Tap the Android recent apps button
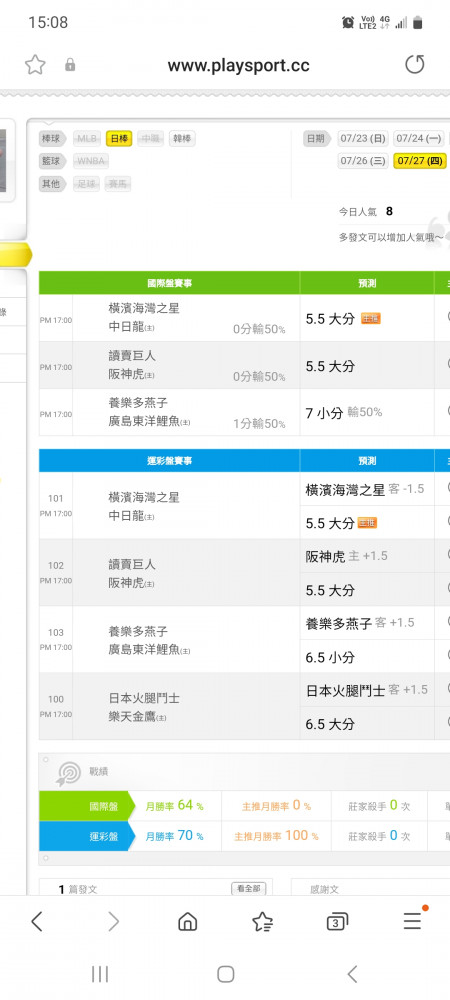The image size is (450, 1000). click(x=99, y=974)
